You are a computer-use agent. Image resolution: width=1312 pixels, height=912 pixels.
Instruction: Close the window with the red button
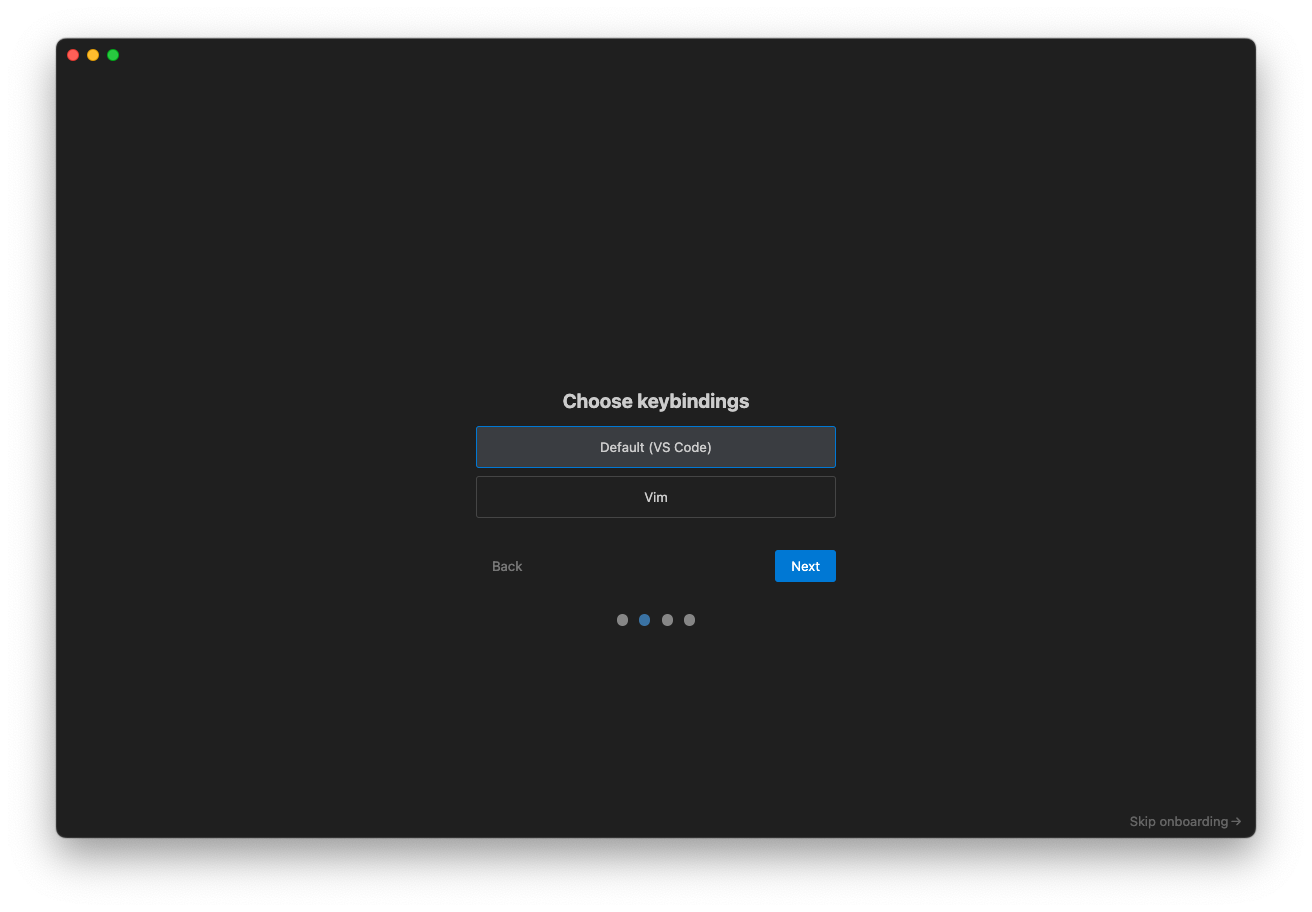73,55
